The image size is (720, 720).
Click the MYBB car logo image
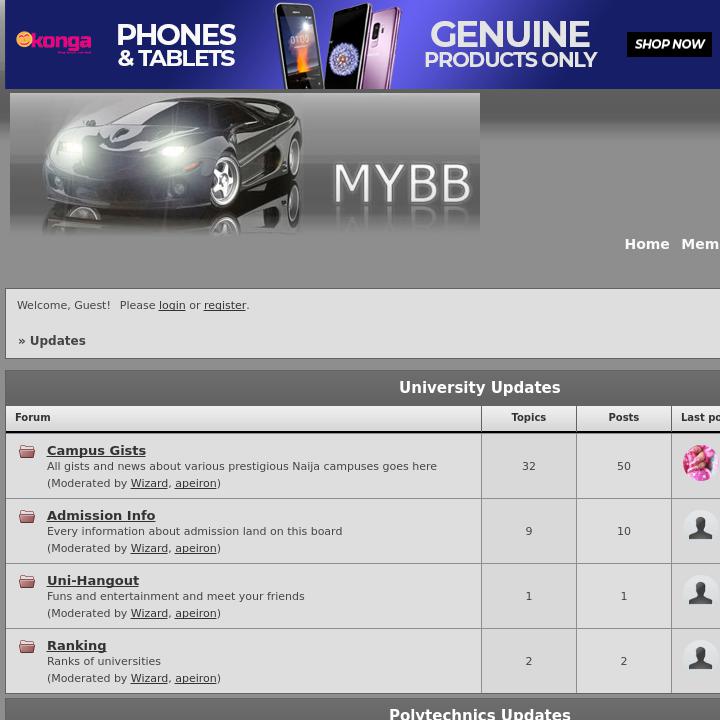[x=245, y=164]
